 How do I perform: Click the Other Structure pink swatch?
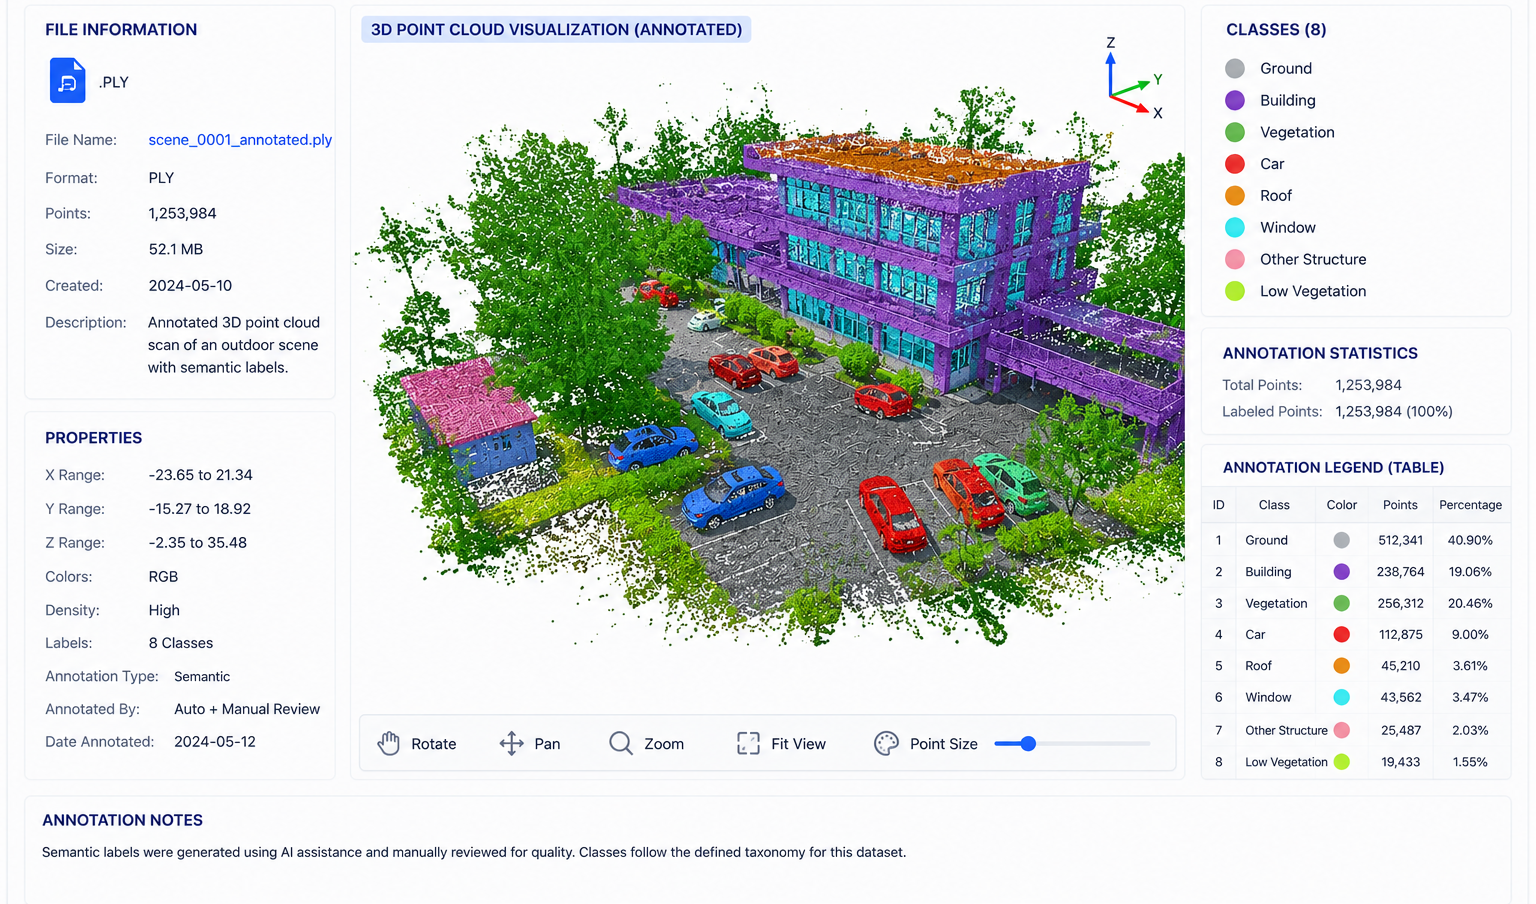[1235, 259]
